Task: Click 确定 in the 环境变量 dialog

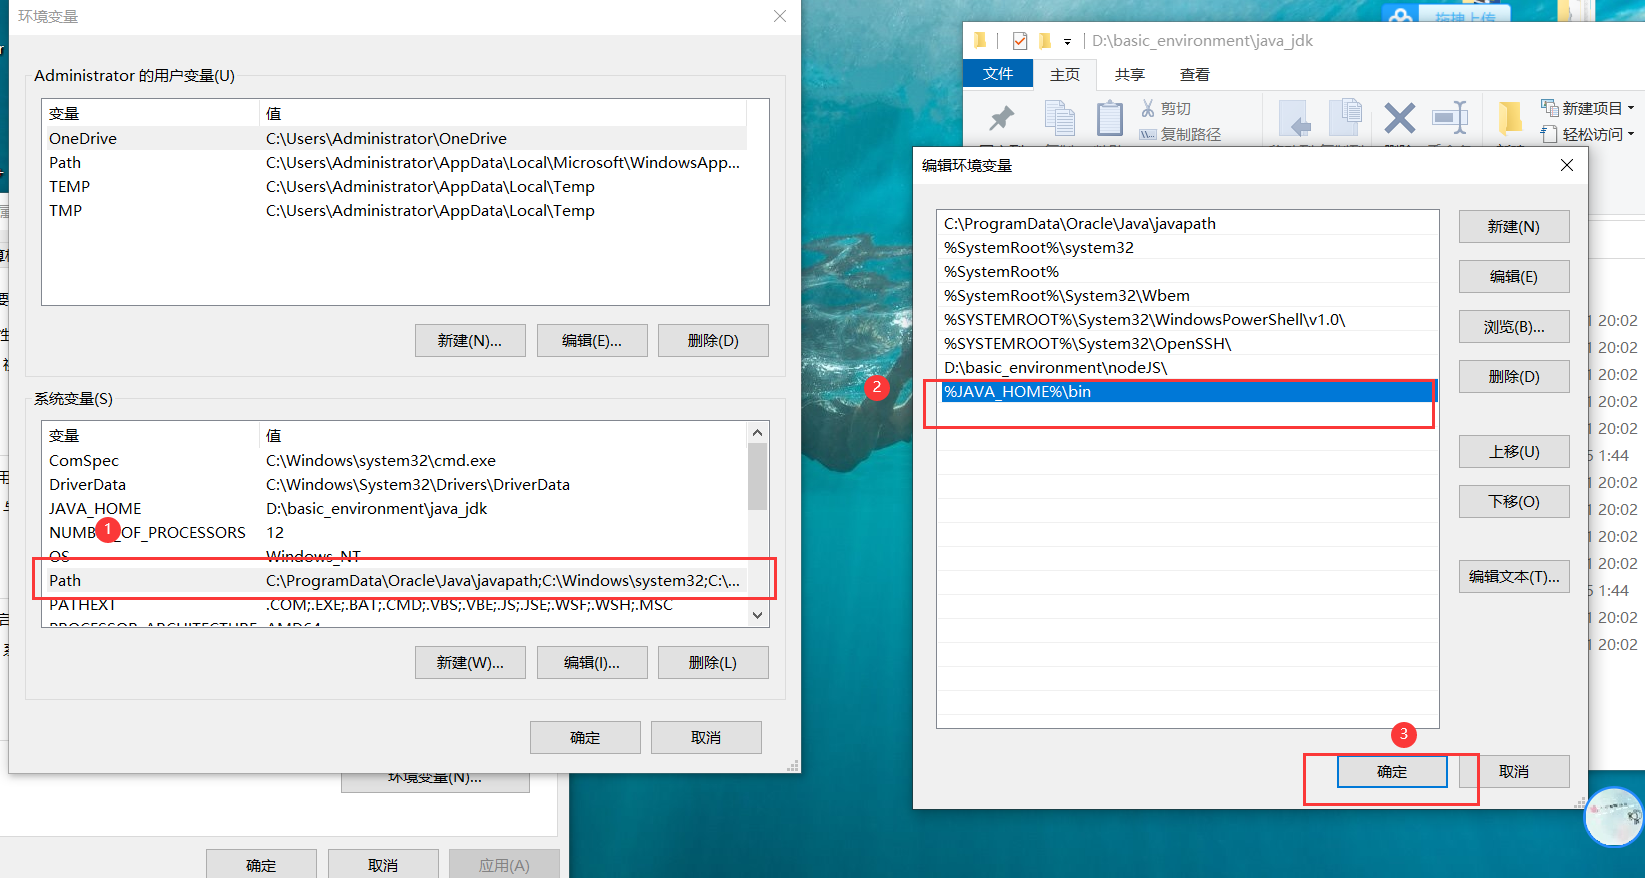Action: tap(585, 738)
